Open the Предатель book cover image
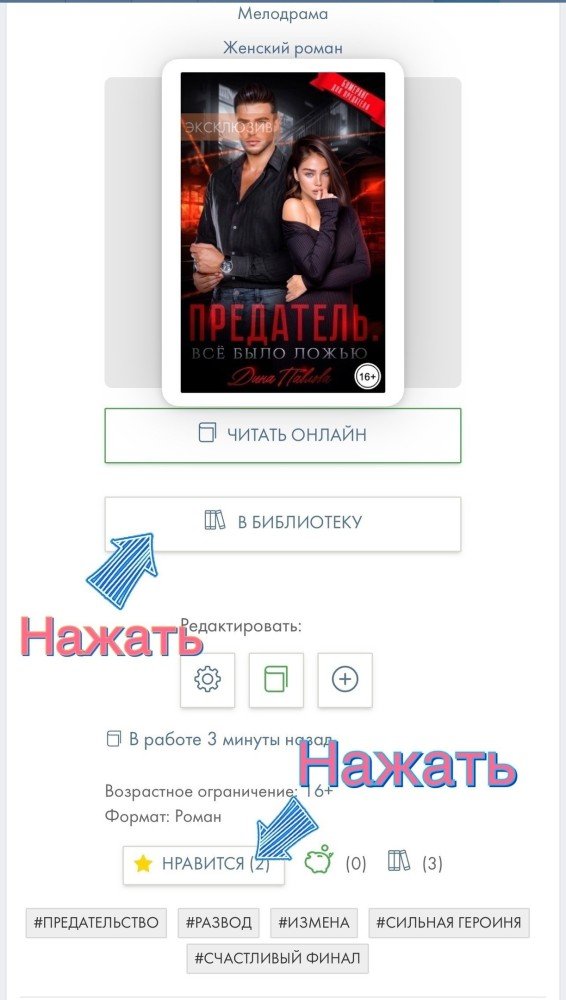The width and height of the screenshot is (566, 1000). tap(283, 232)
